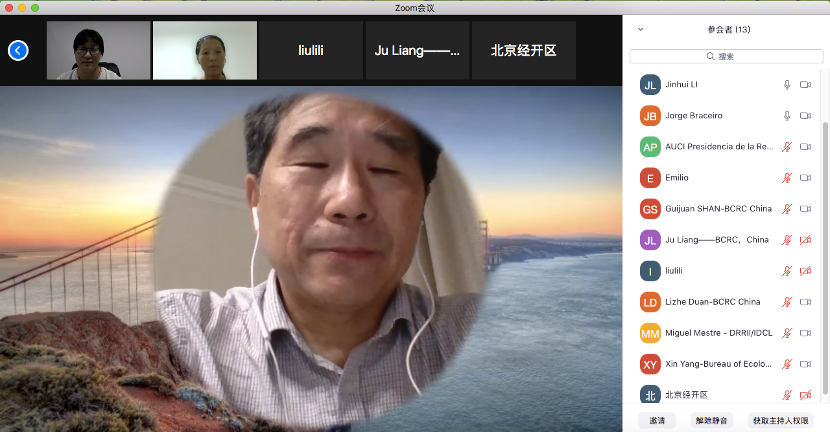Click participant list vertical scrollbar
This screenshot has width=830, height=432.
pyautogui.click(x=825, y=258)
